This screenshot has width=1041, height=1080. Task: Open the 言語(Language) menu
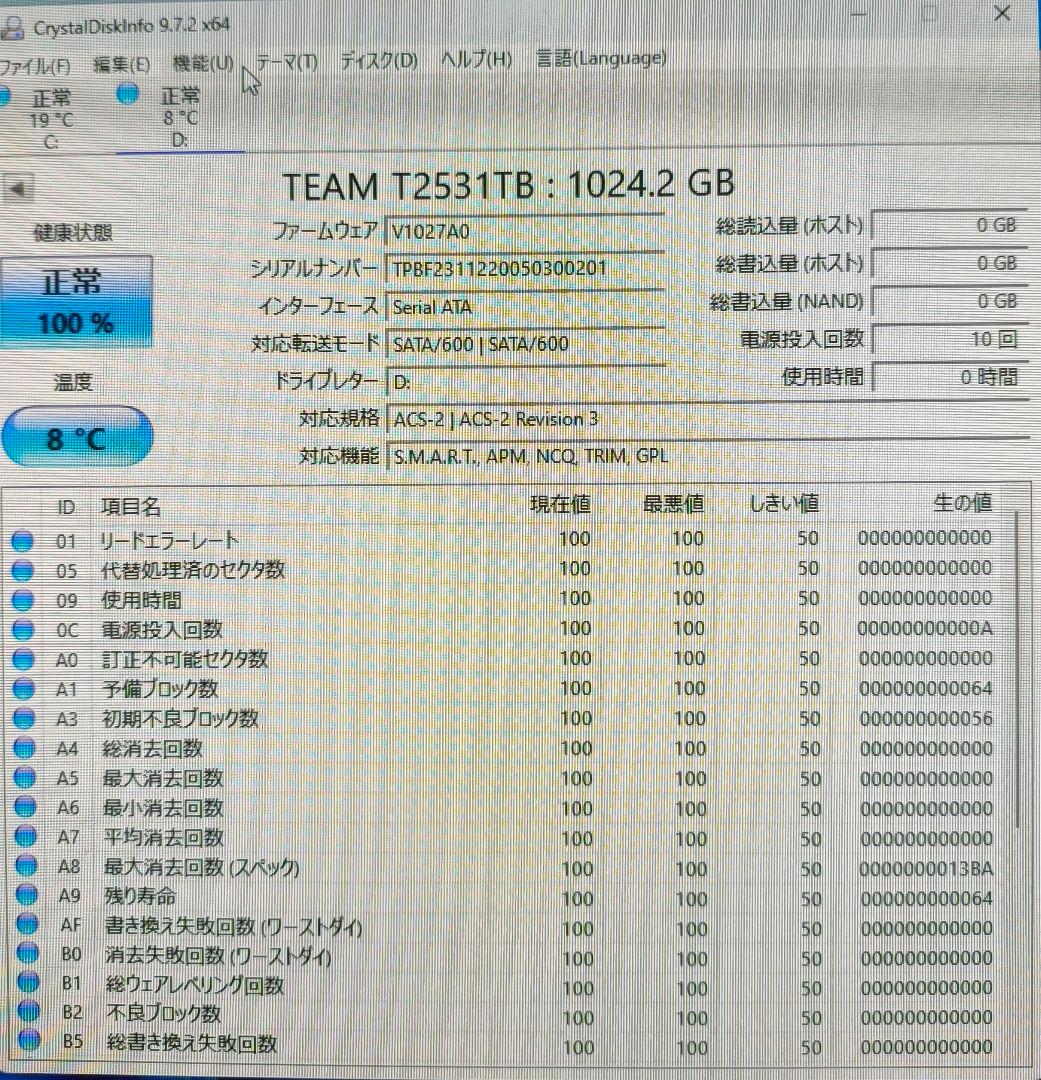pos(601,58)
